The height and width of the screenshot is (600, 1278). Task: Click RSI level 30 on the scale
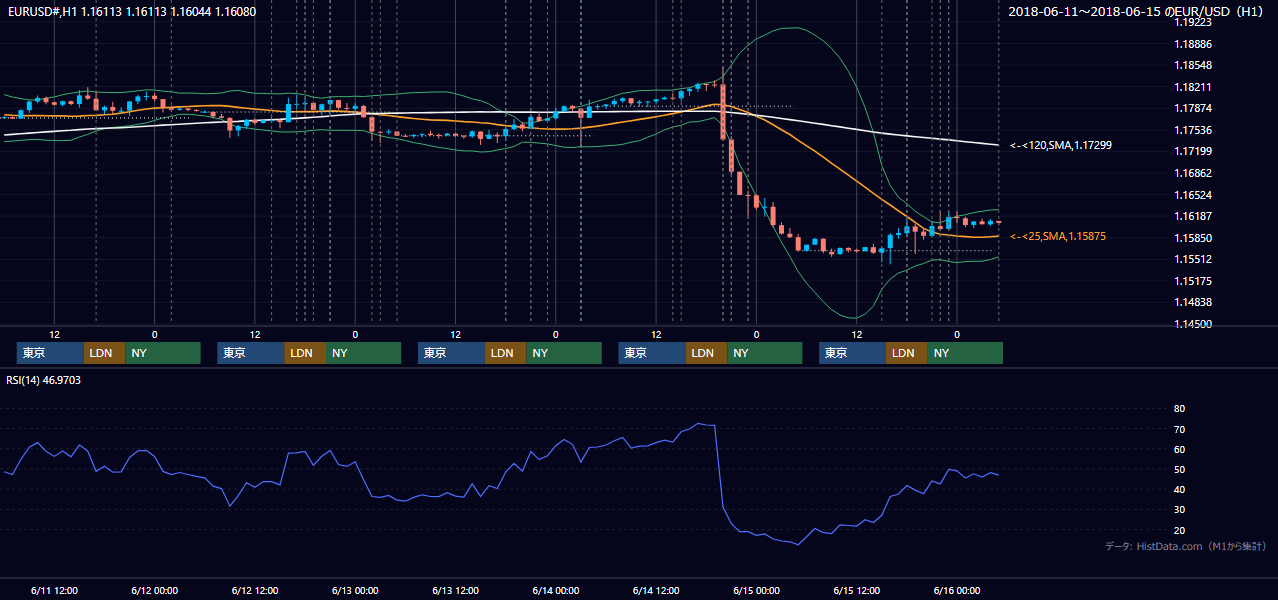1179,510
